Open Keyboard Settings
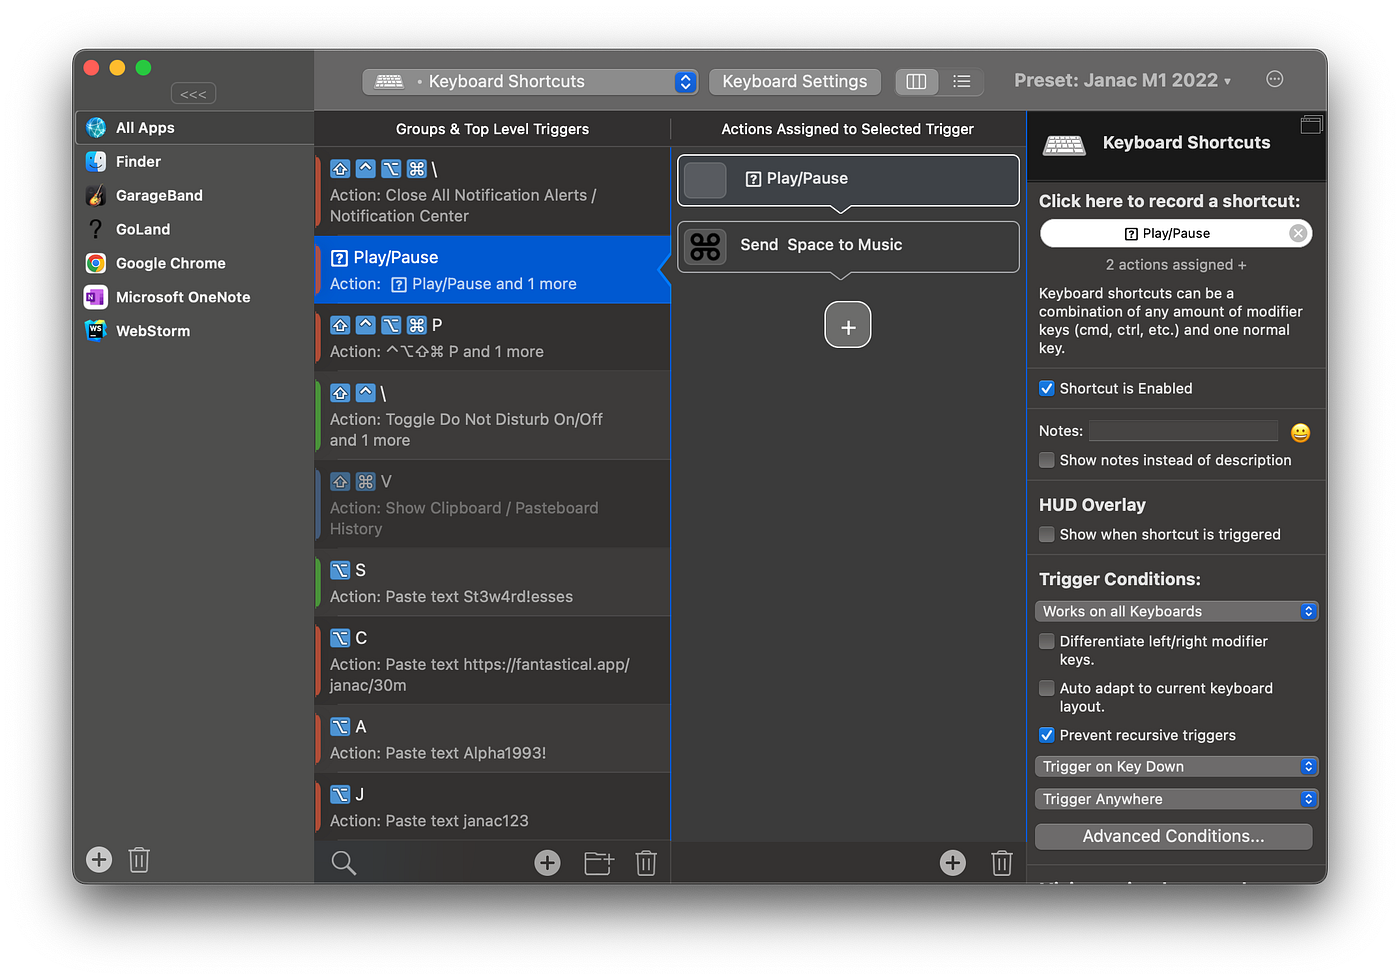Viewport: 1400px width, 980px height. (x=795, y=81)
